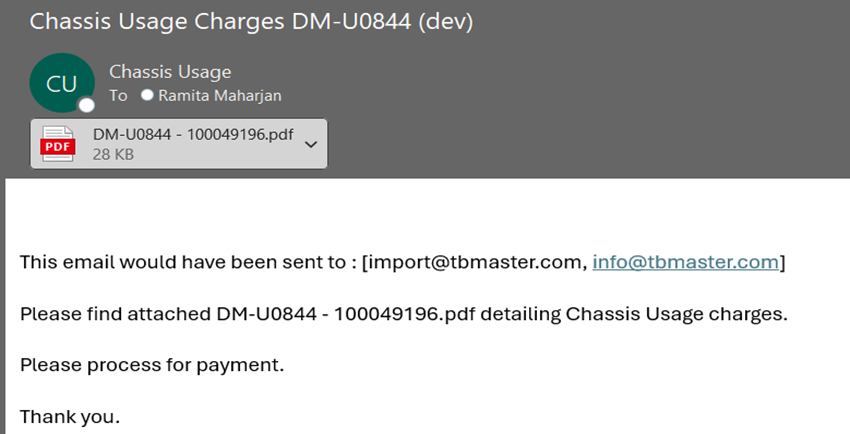Click the presence status dot on CU avatar
Viewport: 850px width, 434px height.
tap(86, 105)
